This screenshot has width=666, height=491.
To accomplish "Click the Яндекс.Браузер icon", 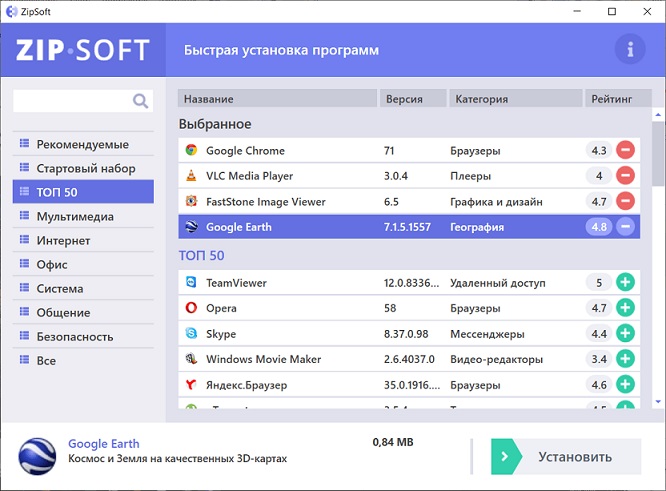I will (x=191, y=384).
